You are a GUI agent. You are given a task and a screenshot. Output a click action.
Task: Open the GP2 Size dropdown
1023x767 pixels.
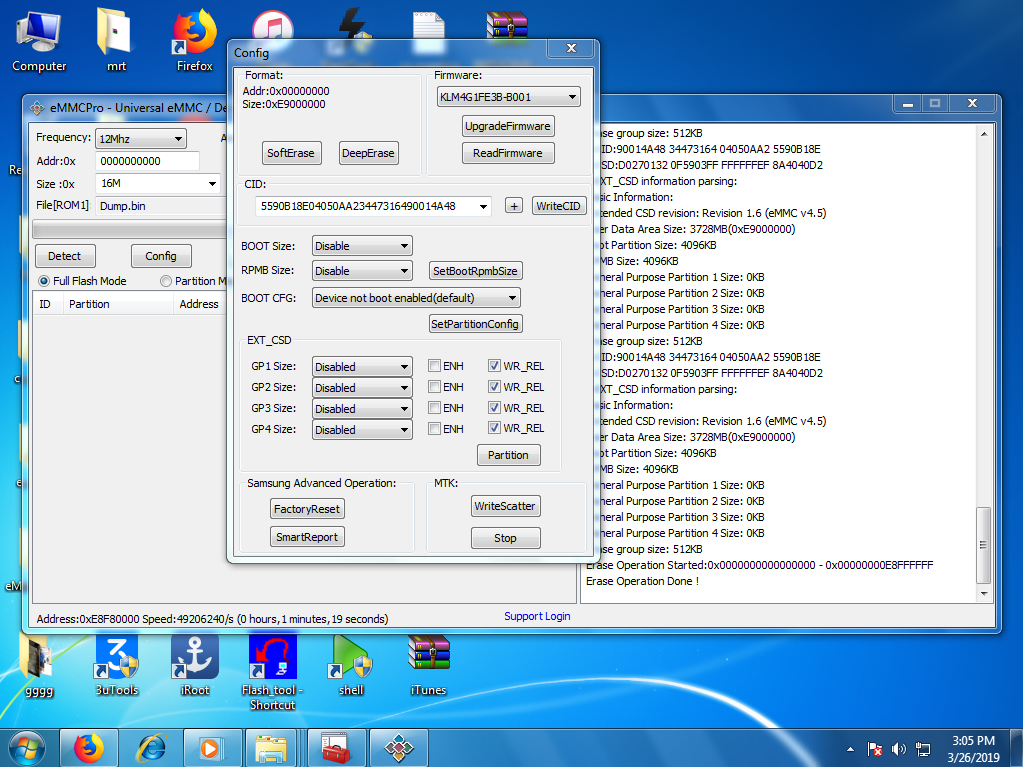362,387
